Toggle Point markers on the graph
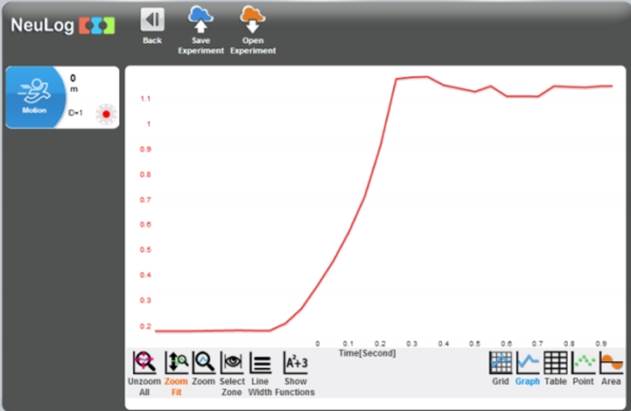This screenshot has height=411, width=631. [583, 362]
